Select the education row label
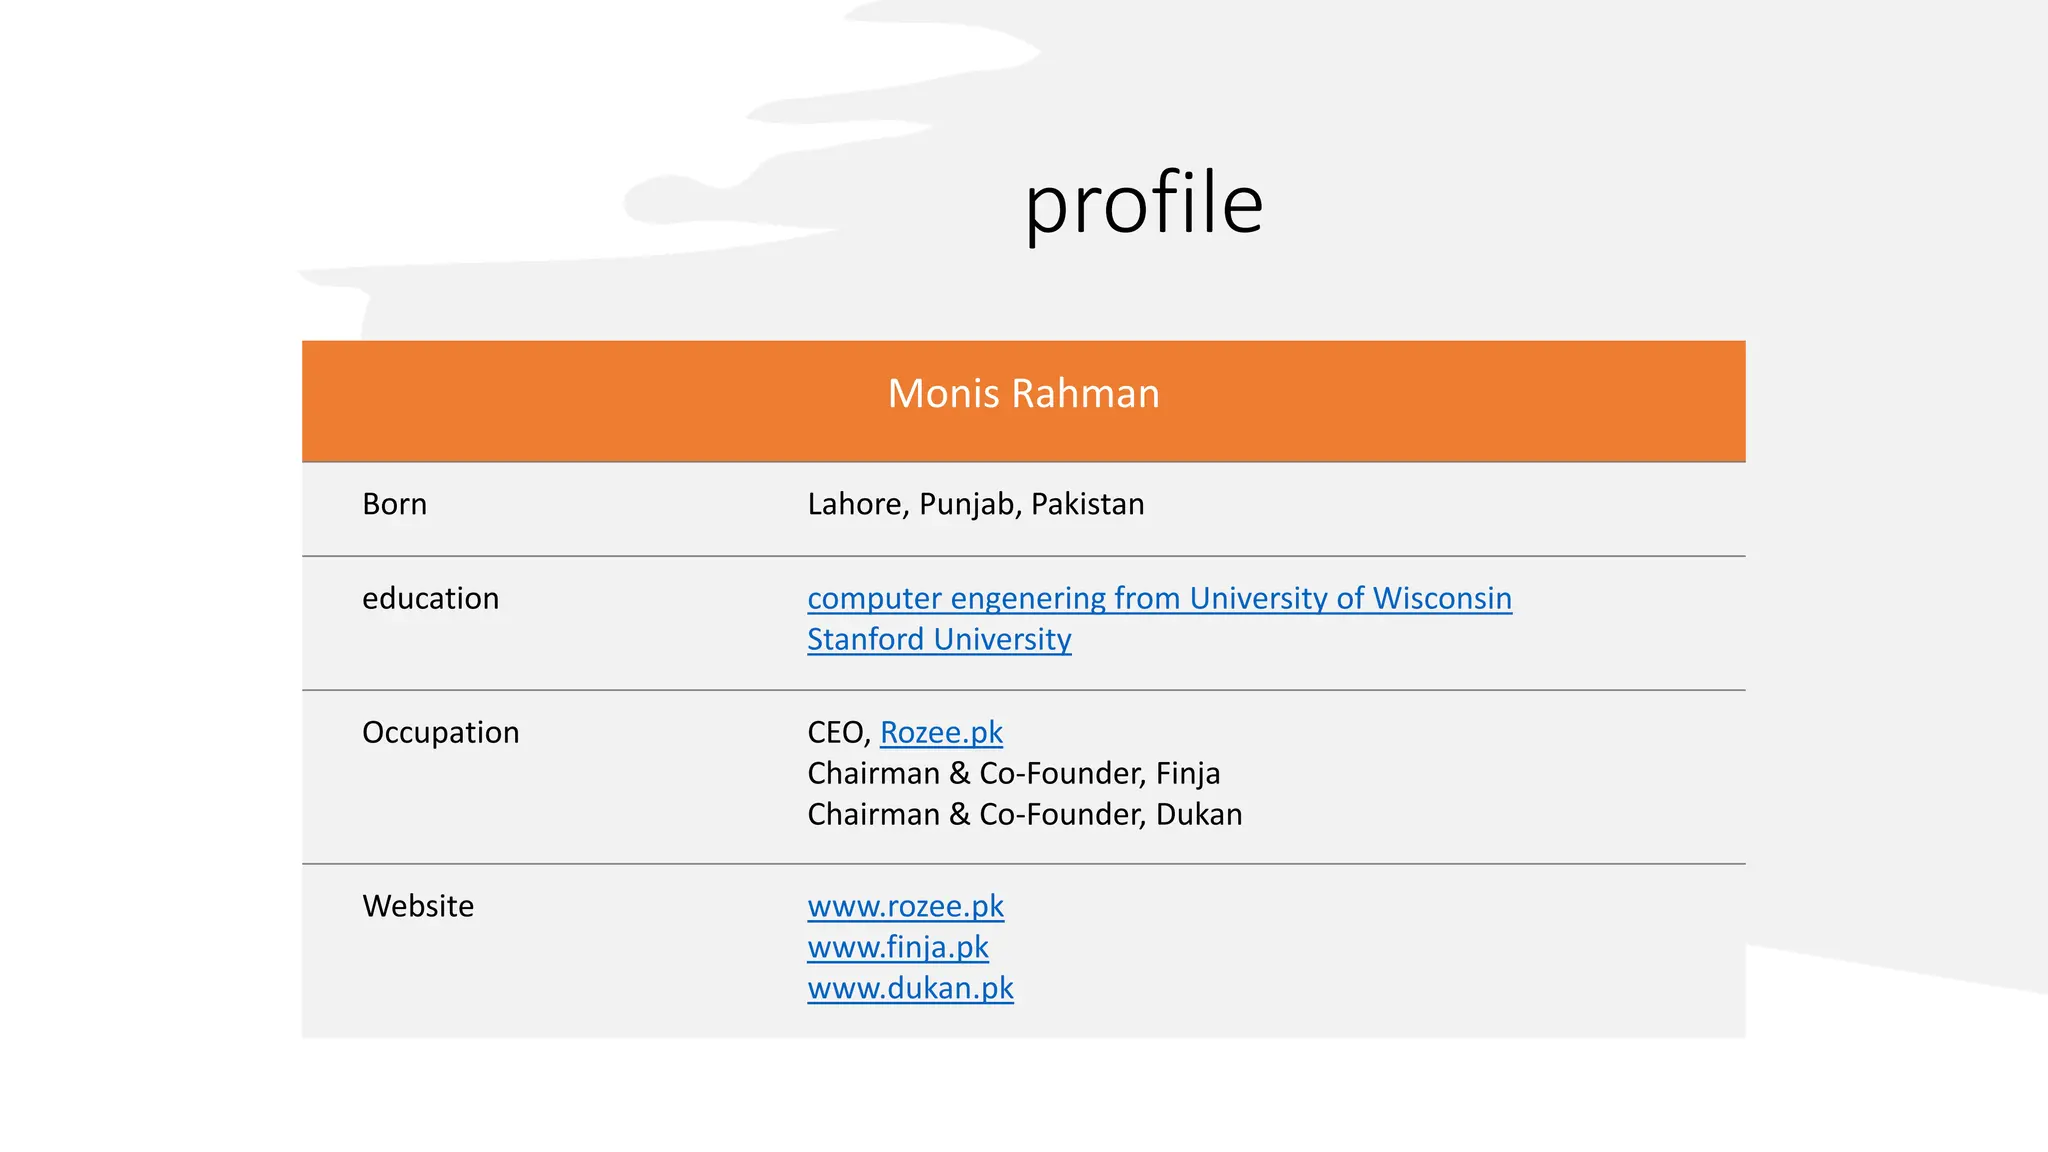The width and height of the screenshot is (2048, 1152). (430, 598)
